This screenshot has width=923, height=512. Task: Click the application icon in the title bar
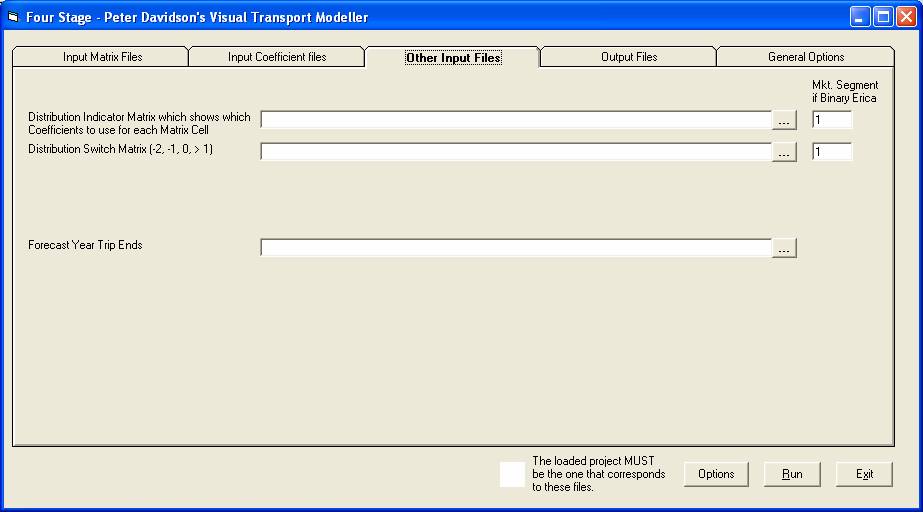coord(13,17)
